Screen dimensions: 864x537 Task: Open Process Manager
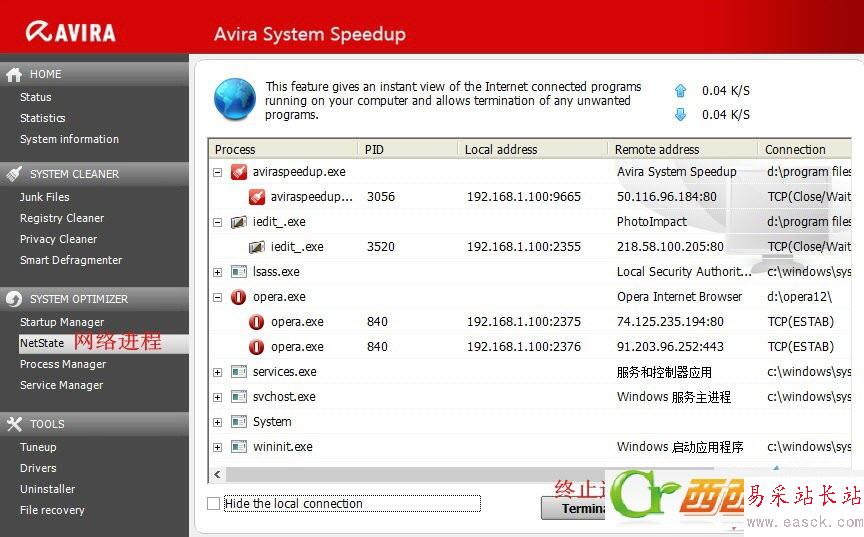point(63,364)
